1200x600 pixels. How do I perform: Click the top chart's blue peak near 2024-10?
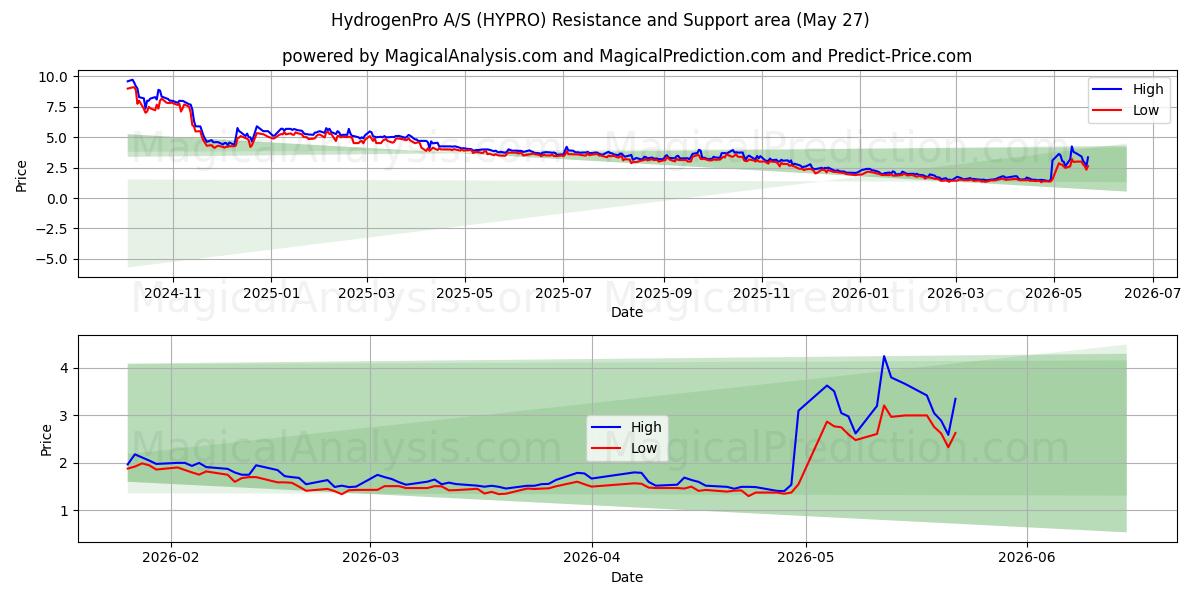pyautogui.click(x=132, y=80)
